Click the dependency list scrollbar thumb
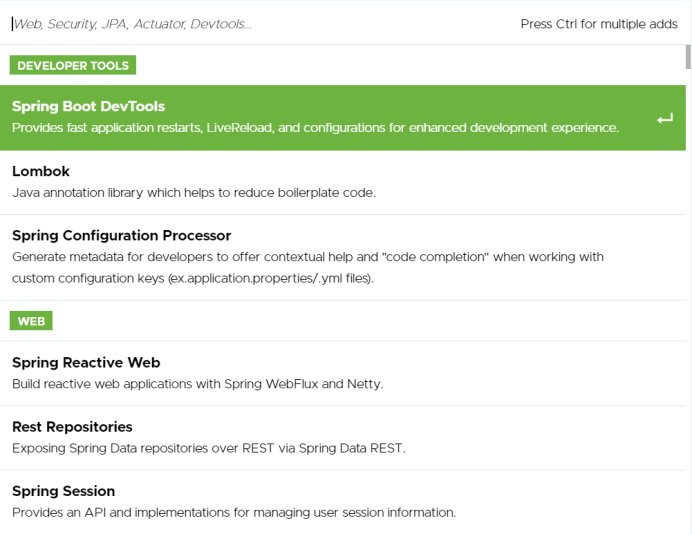 [688, 57]
